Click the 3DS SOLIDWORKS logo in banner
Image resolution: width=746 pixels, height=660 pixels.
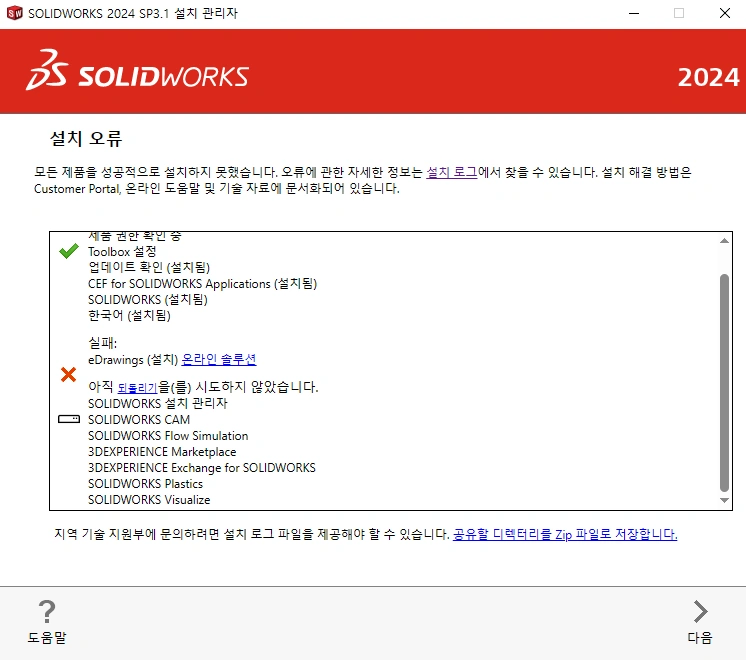click(x=137, y=70)
